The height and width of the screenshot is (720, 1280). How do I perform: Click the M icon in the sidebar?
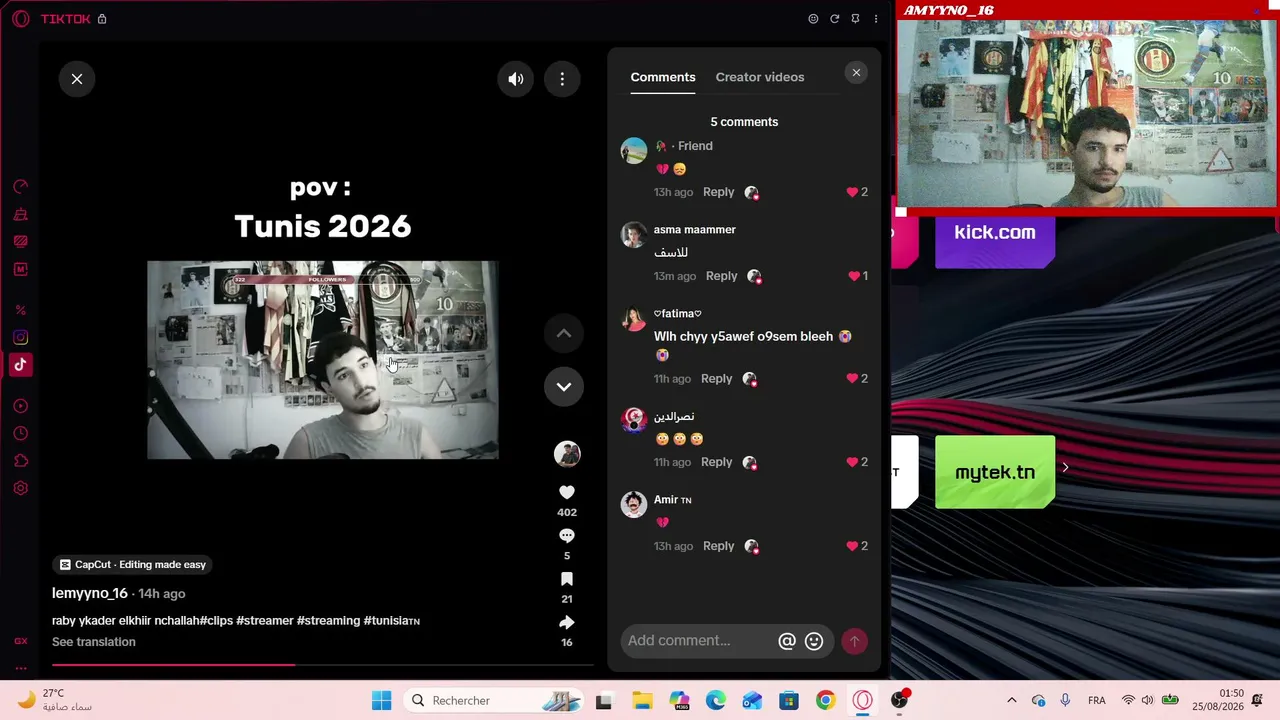point(20,269)
